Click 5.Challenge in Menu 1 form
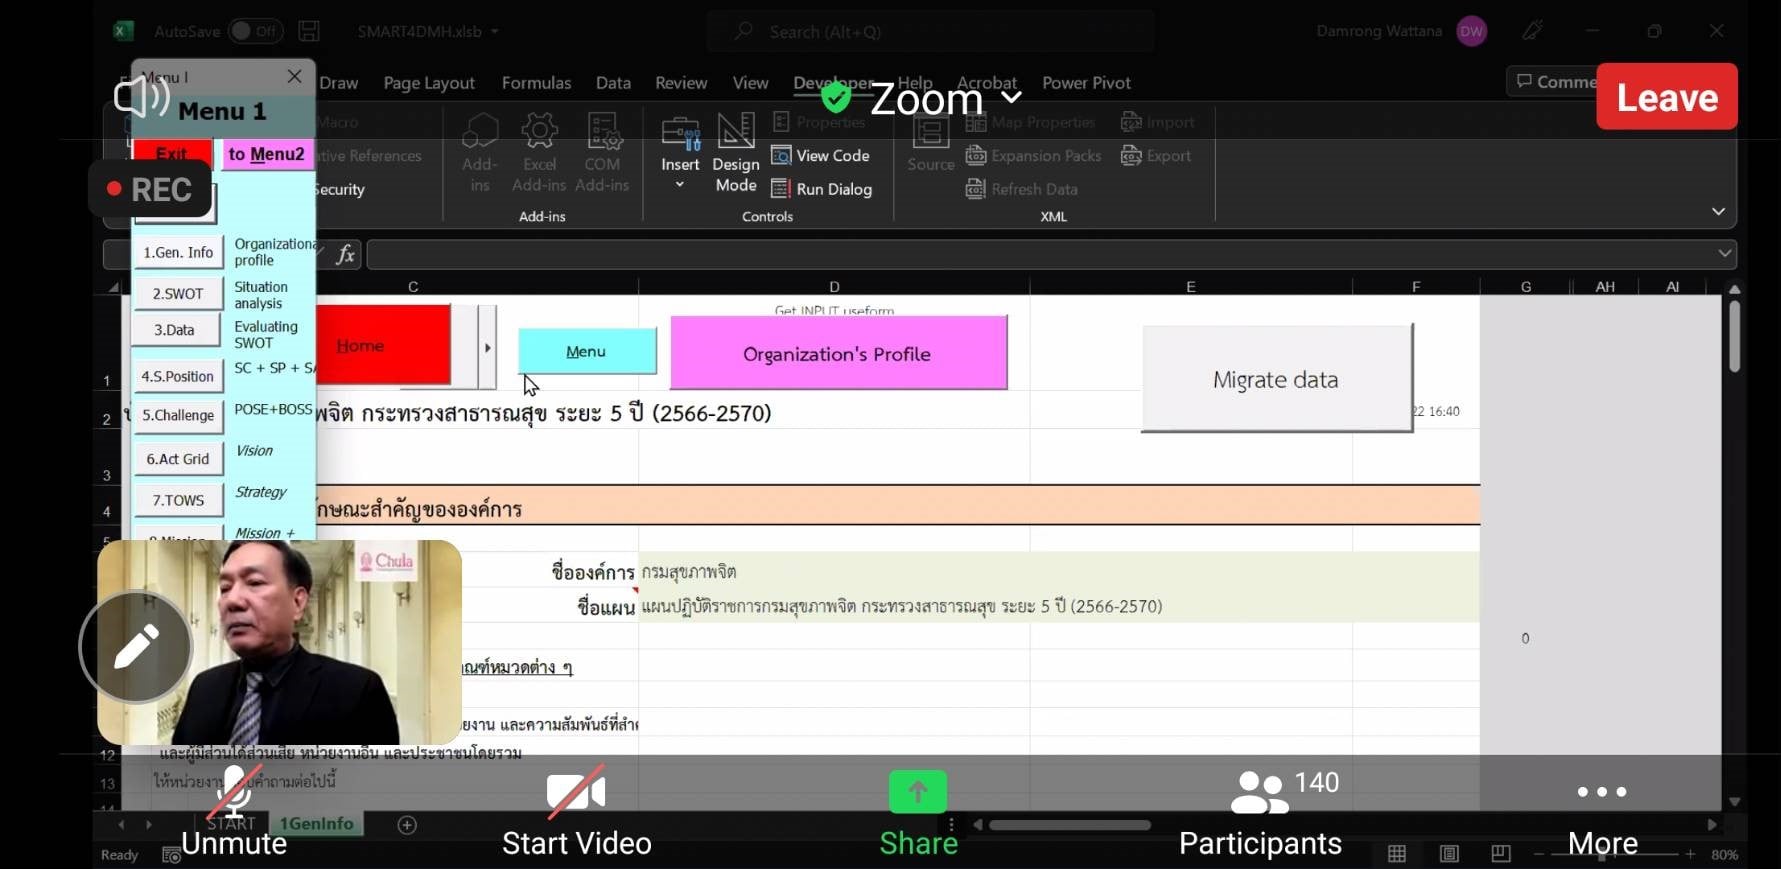The height and width of the screenshot is (869, 1781). pyautogui.click(x=178, y=415)
